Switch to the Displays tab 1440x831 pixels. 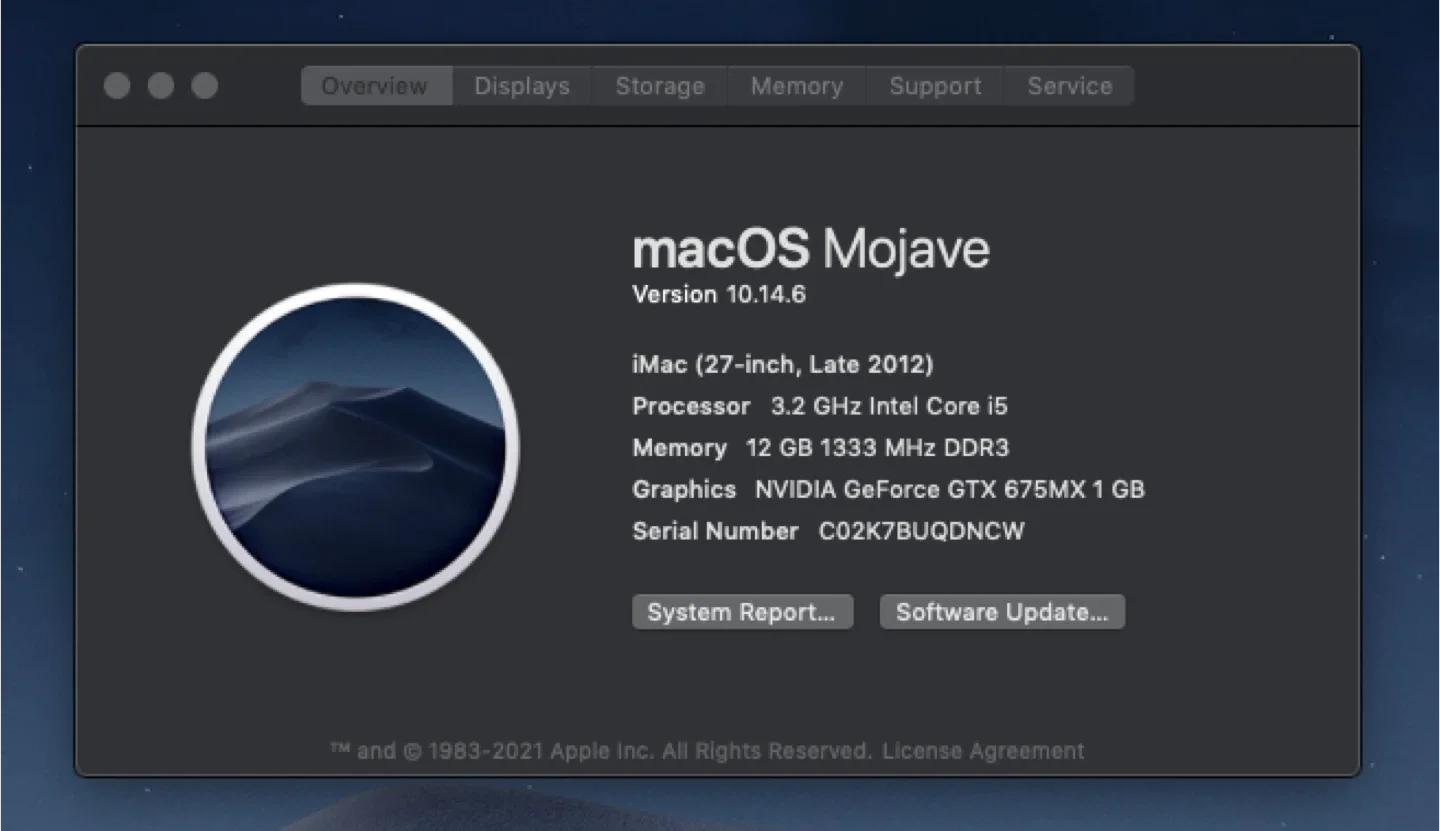tap(520, 86)
